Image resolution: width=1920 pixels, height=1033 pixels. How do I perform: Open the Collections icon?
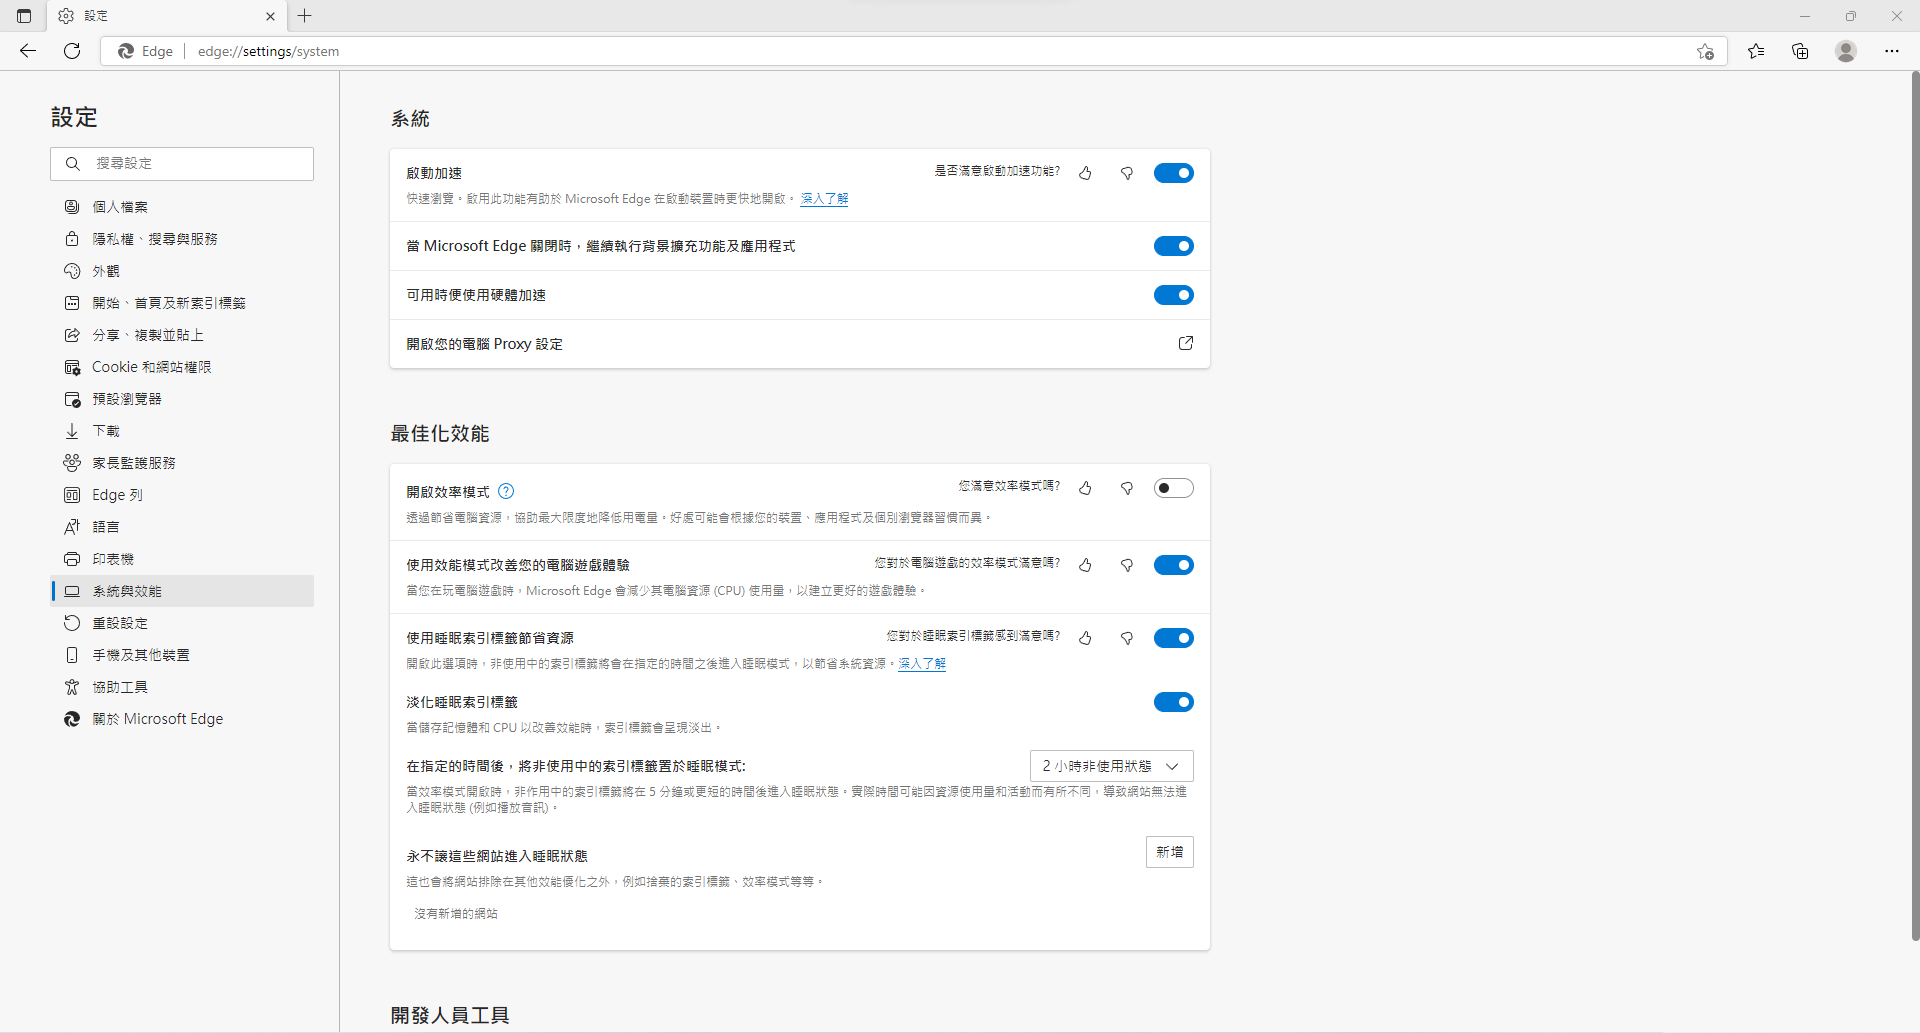[1800, 51]
